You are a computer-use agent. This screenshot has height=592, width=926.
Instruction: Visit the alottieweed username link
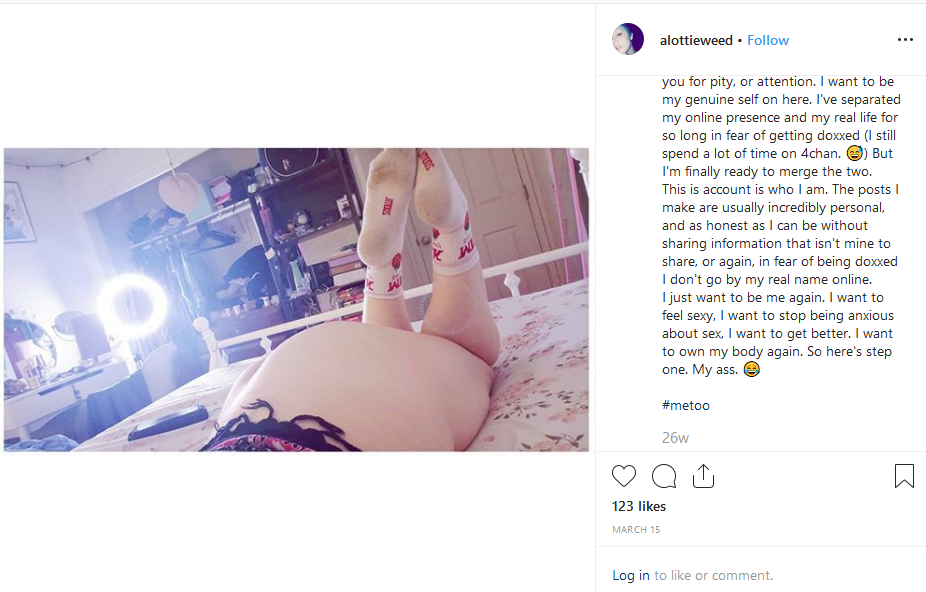point(696,40)
